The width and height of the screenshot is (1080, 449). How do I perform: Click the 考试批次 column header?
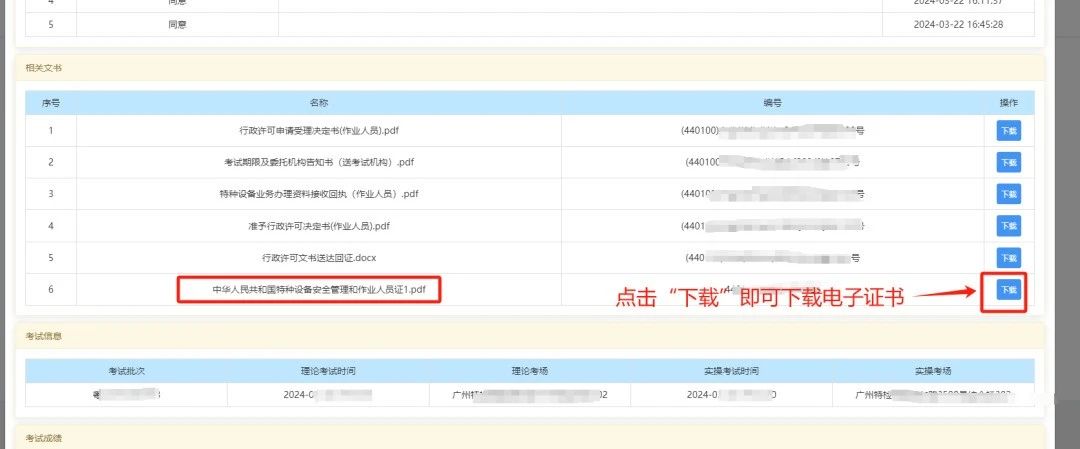126,370
